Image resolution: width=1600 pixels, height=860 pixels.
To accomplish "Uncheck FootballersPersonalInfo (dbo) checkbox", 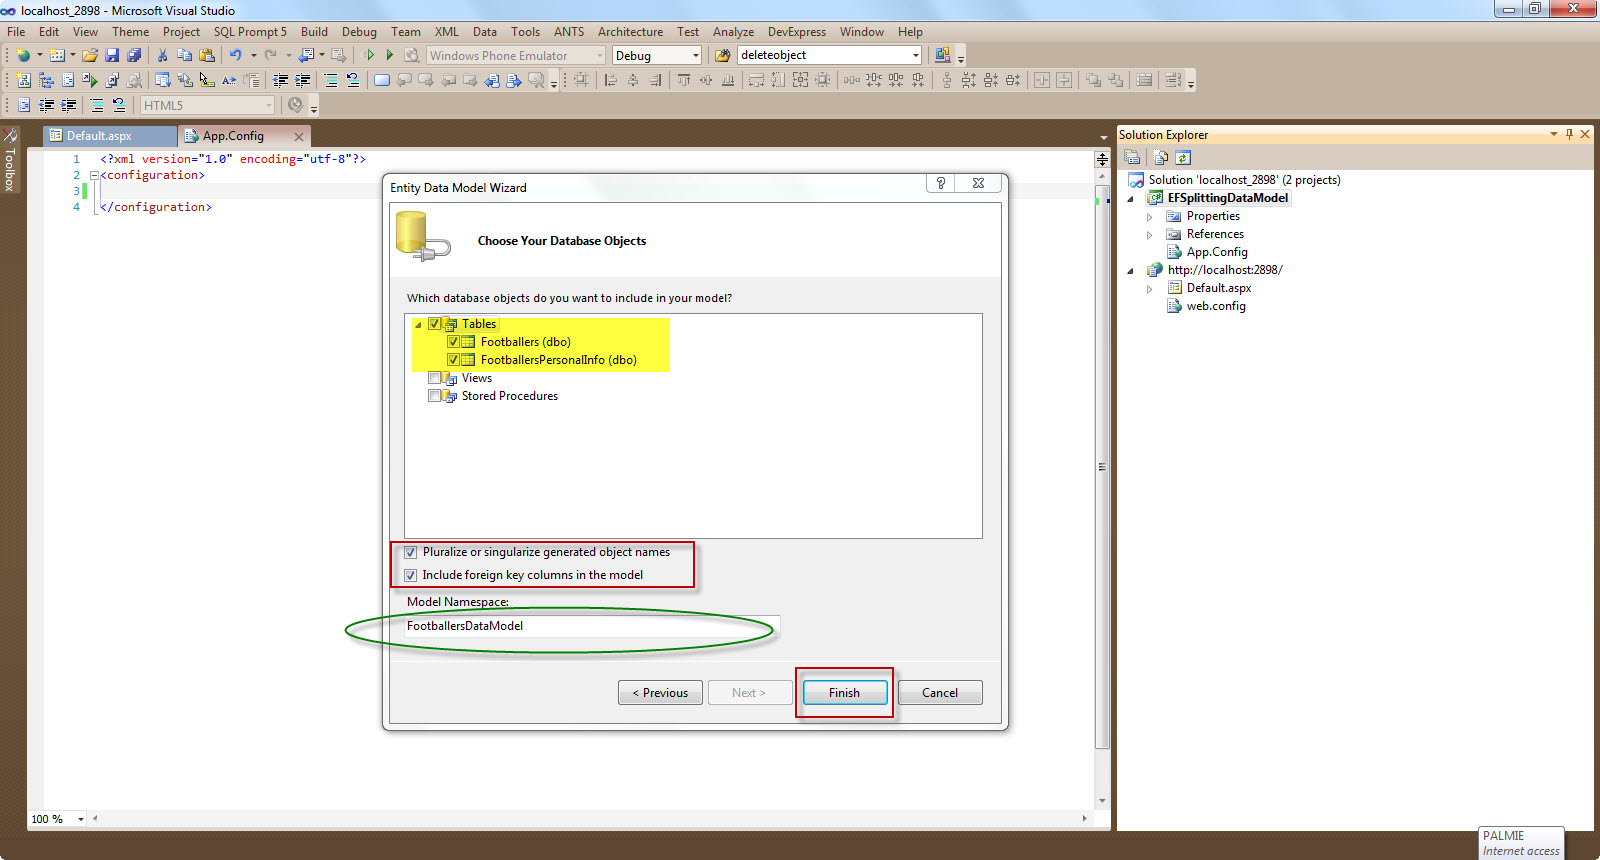I will 453,360.
